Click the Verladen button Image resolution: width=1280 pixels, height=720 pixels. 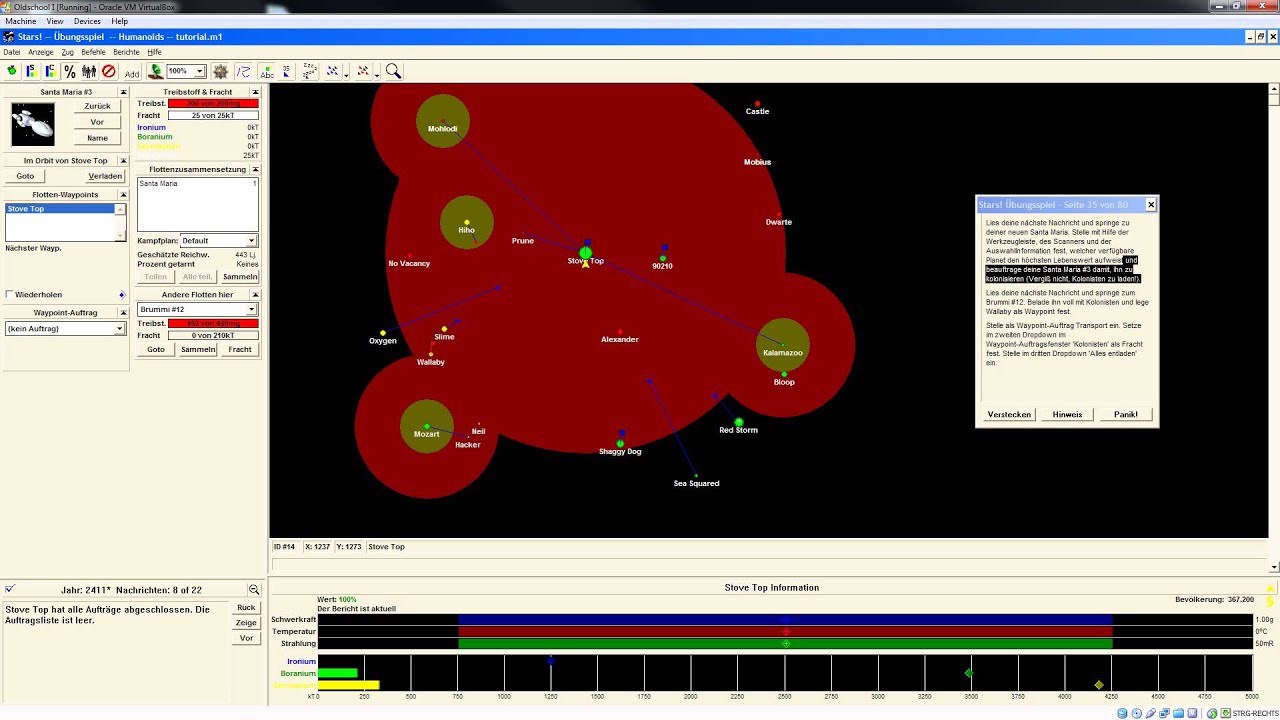click(x=105, y=176)
